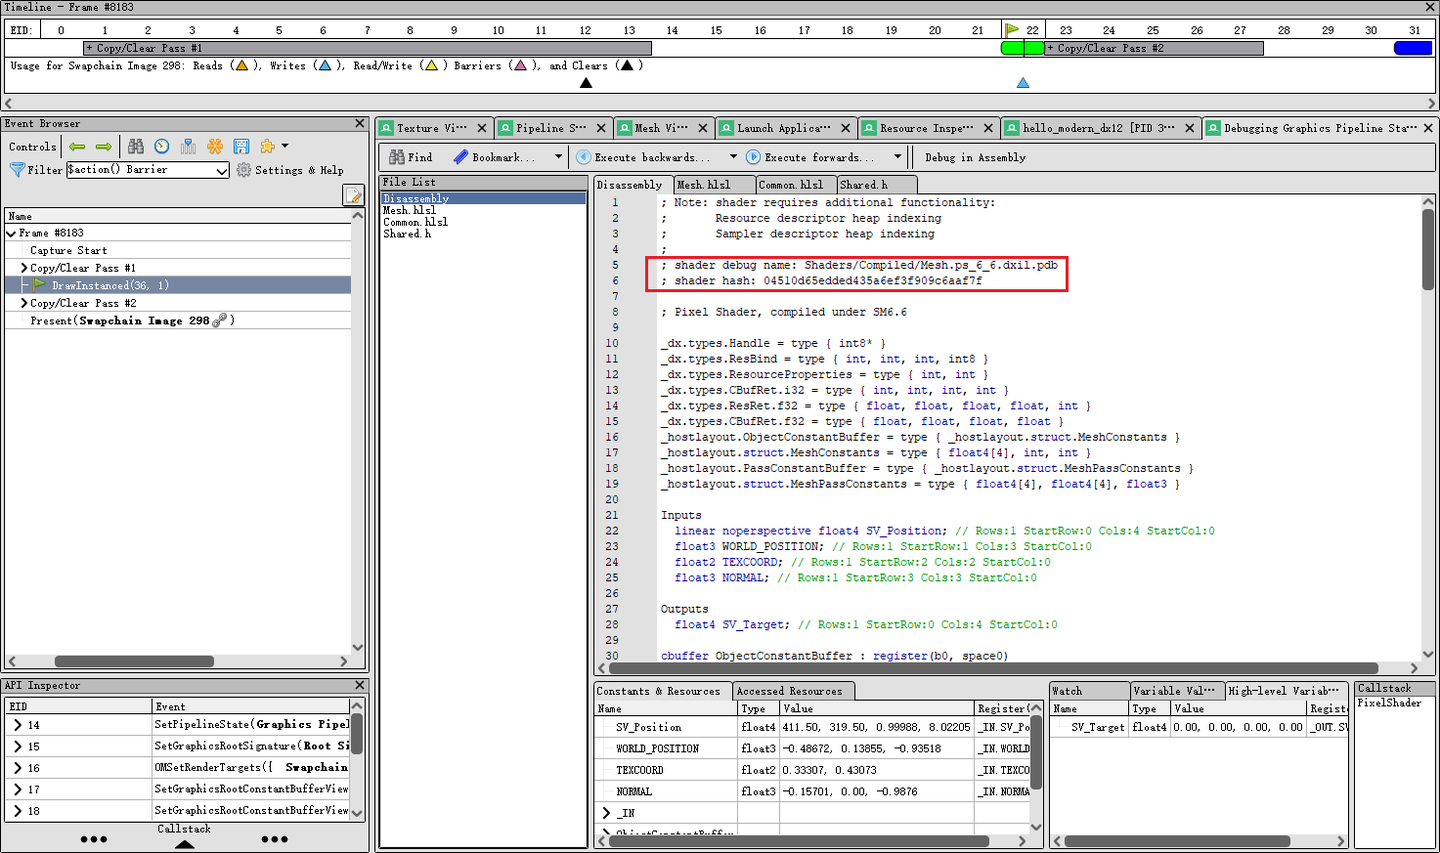Expand EID 14 SetPipelineState in API Inspector
The width and height of the screenshot is (1440, 853).
tap(17, 725)
